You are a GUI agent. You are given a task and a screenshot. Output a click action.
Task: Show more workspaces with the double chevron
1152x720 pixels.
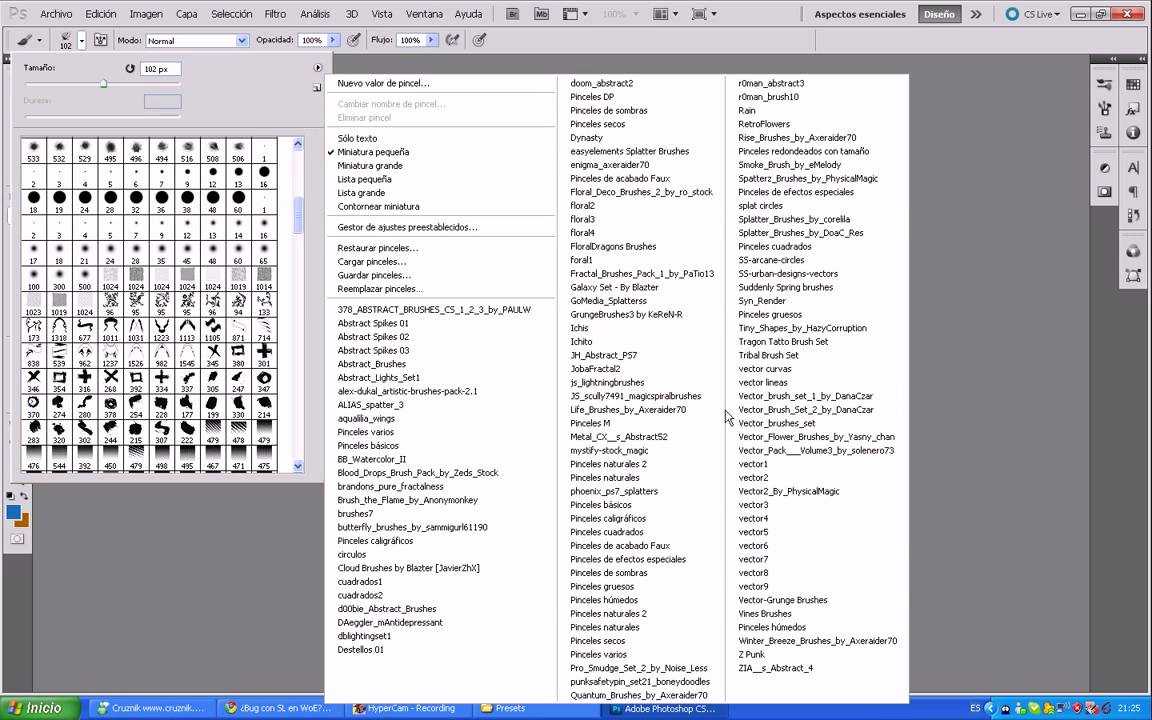coord(976,14)
